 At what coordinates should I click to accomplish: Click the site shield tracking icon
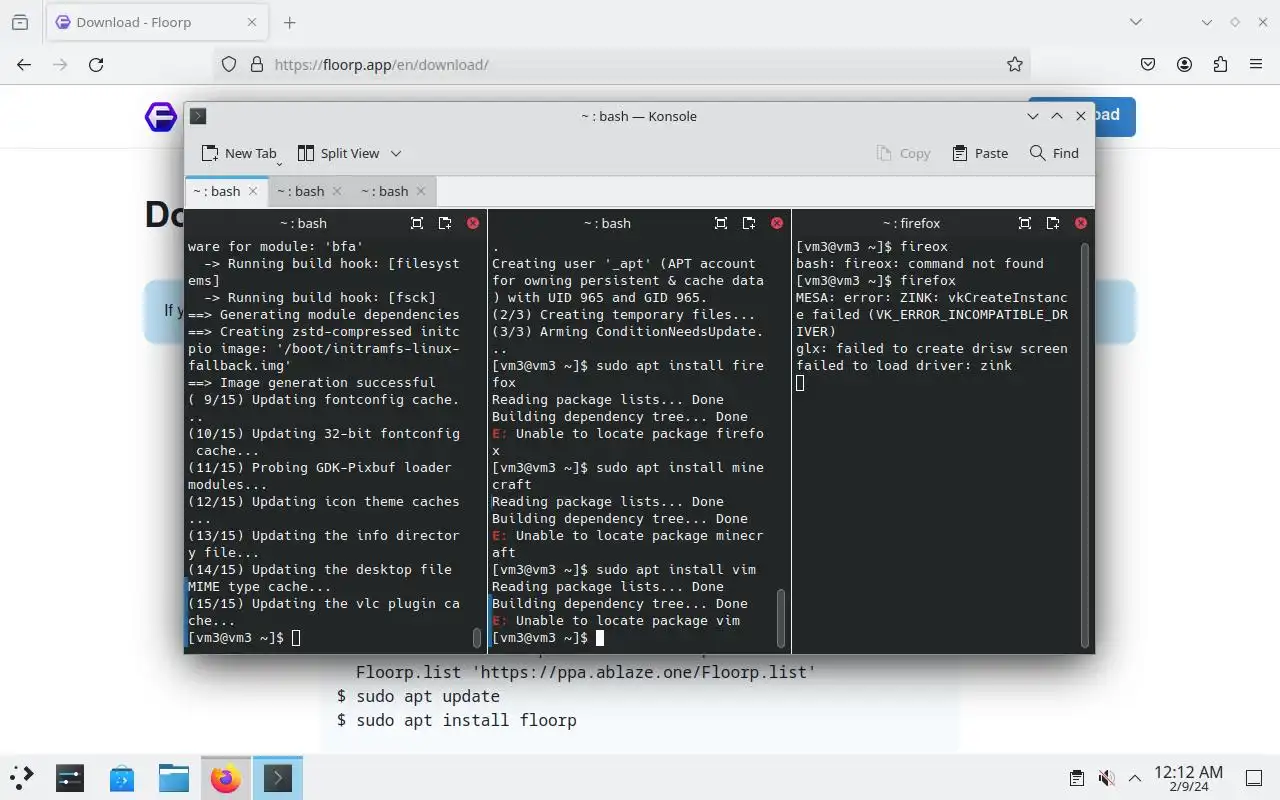click(x=229, y=64)
